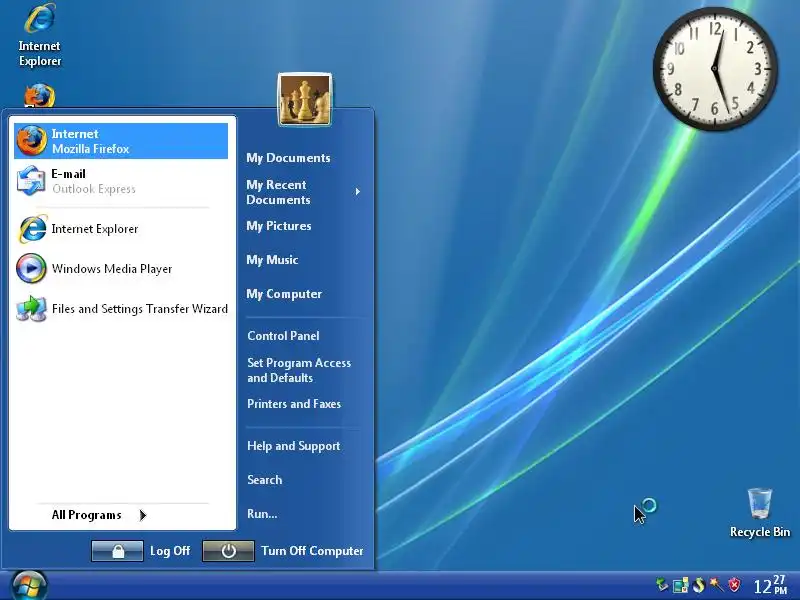Open Help and Support
This screenshot has height=600, width=800.
click(x=293, y=446)
